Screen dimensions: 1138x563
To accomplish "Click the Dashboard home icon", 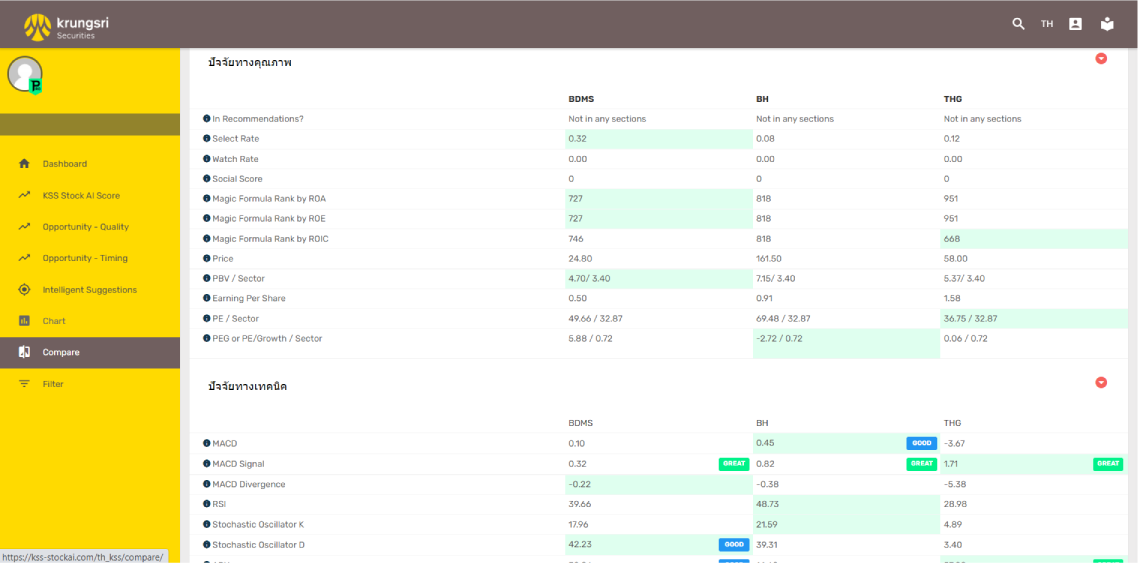I will point(24,164).
